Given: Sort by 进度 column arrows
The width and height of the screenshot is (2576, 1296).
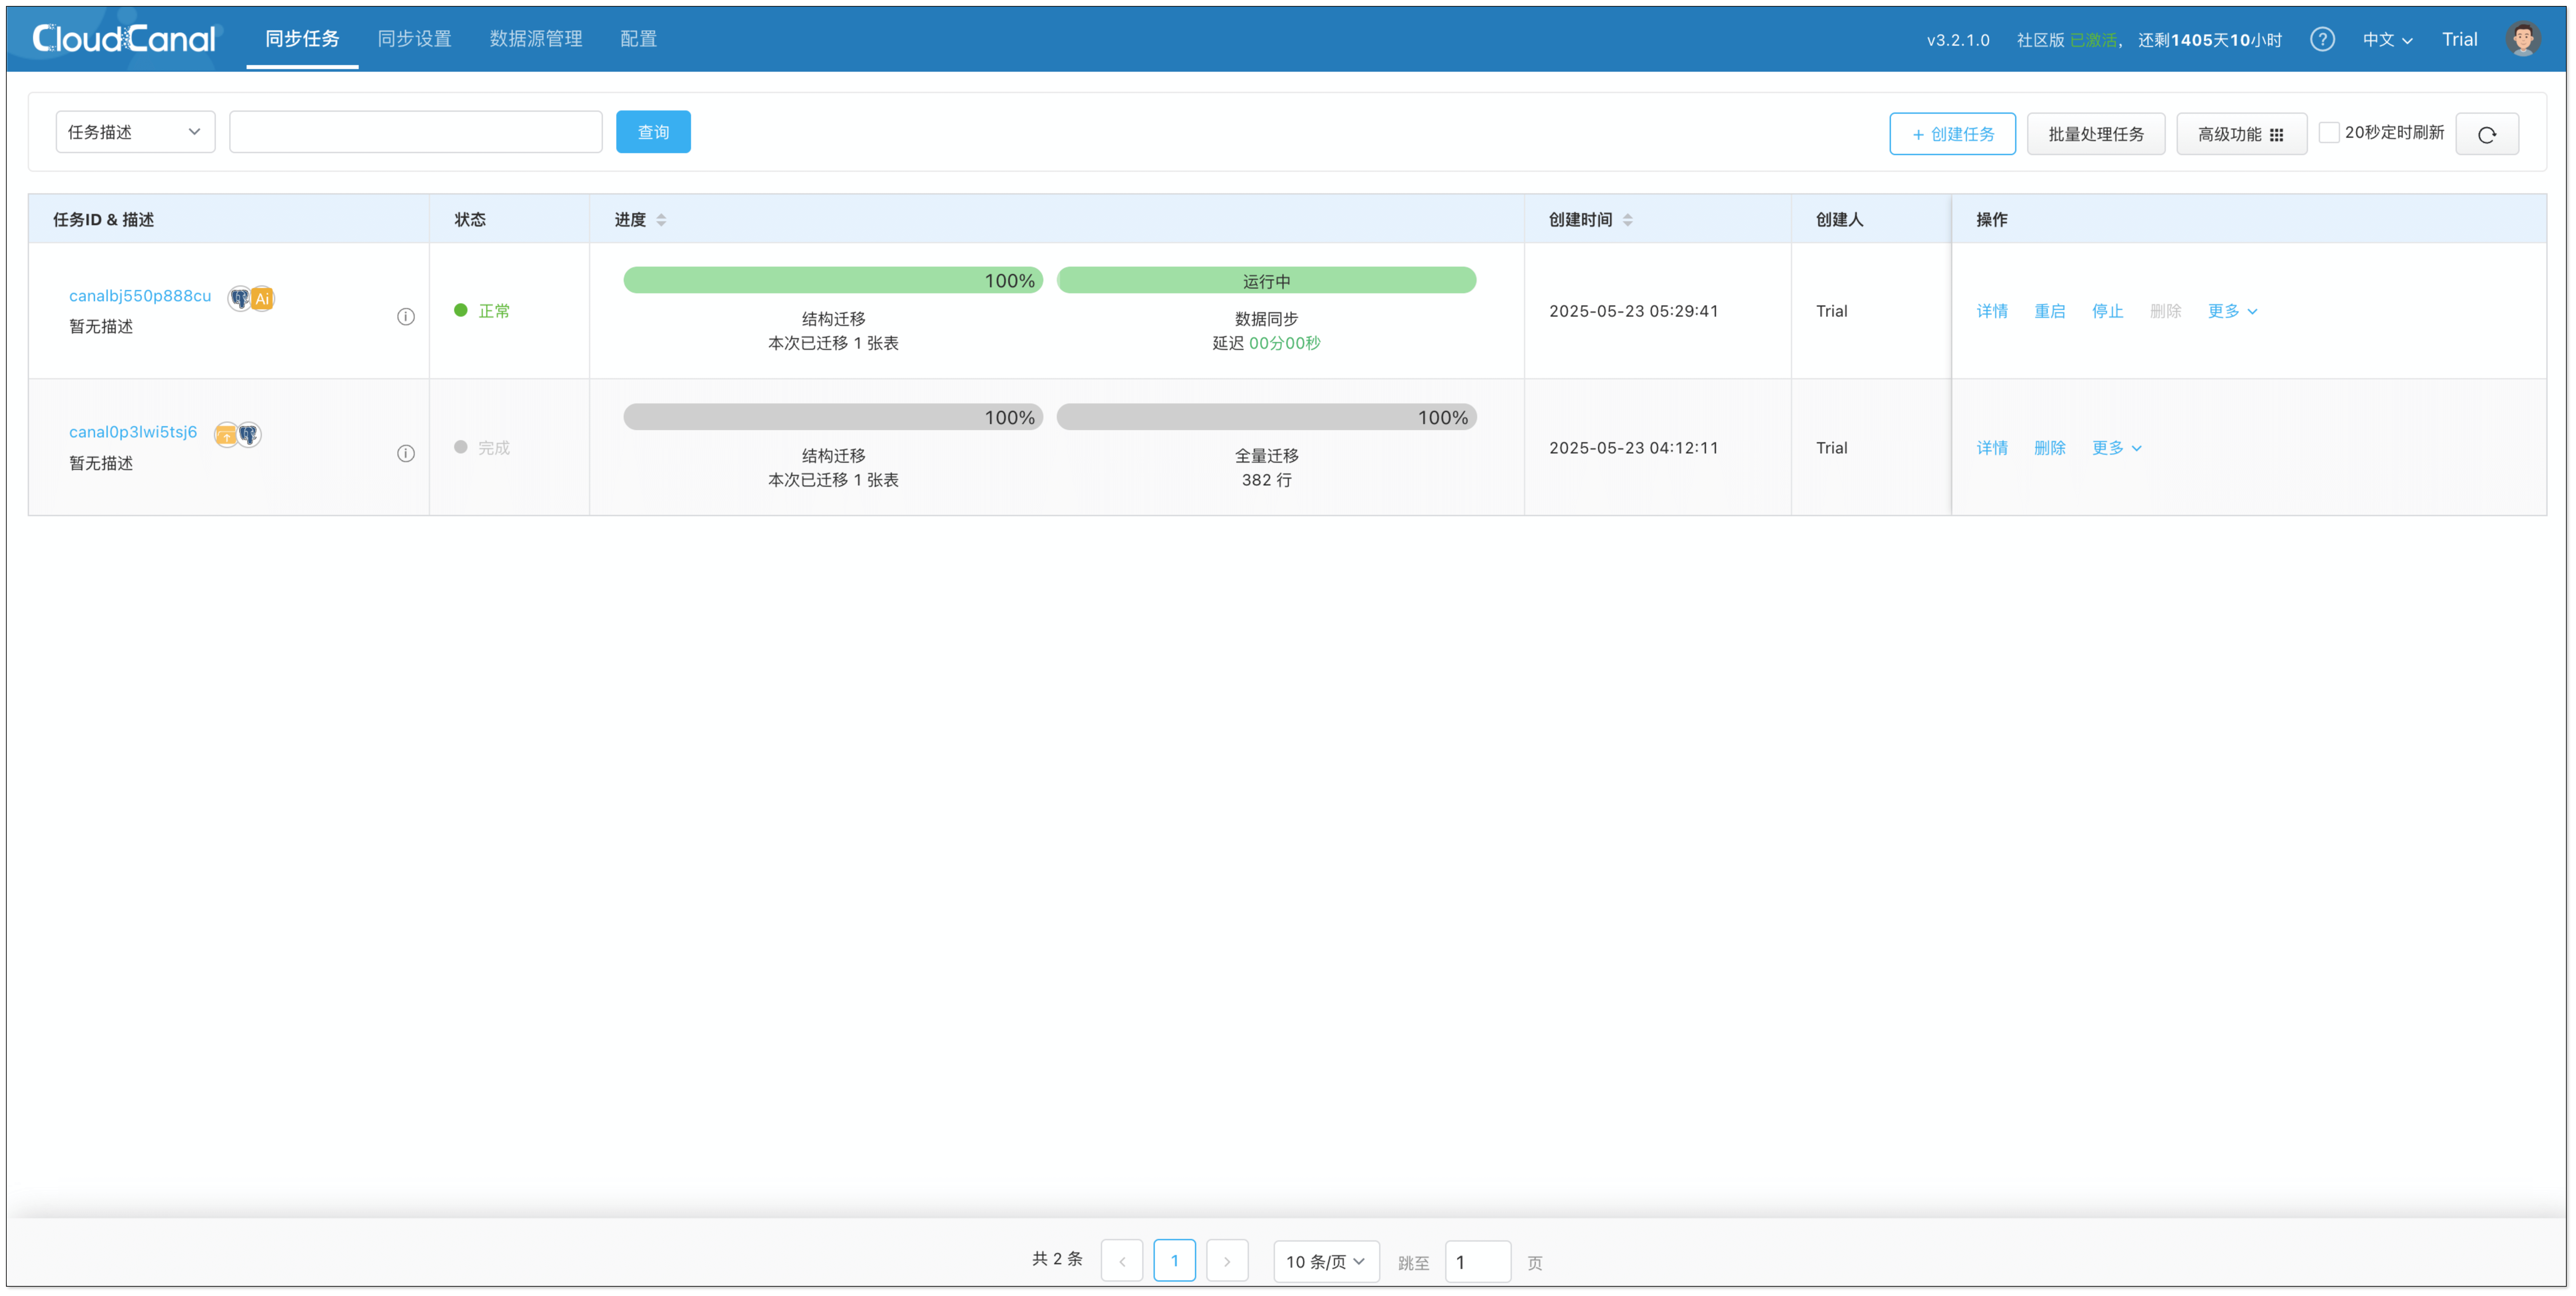Looking at the screenshot, I should pyautogui.click(x=661, y=220).
